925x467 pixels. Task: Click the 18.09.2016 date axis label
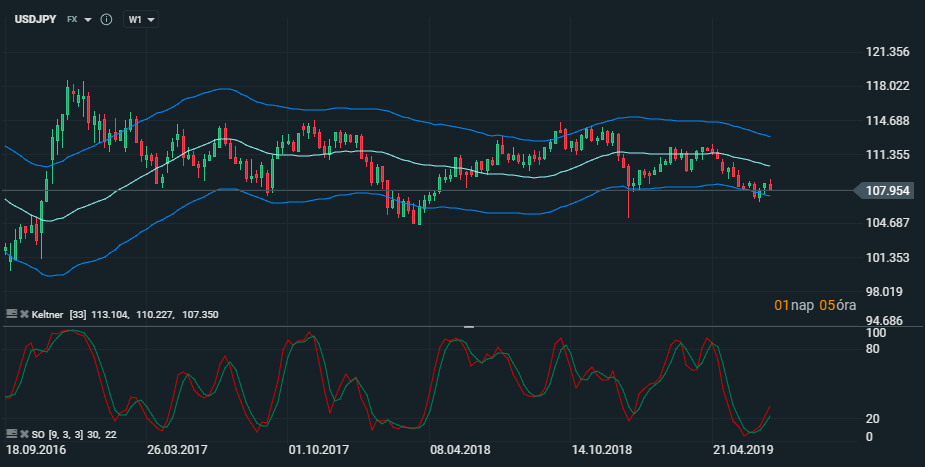point(35,450)
